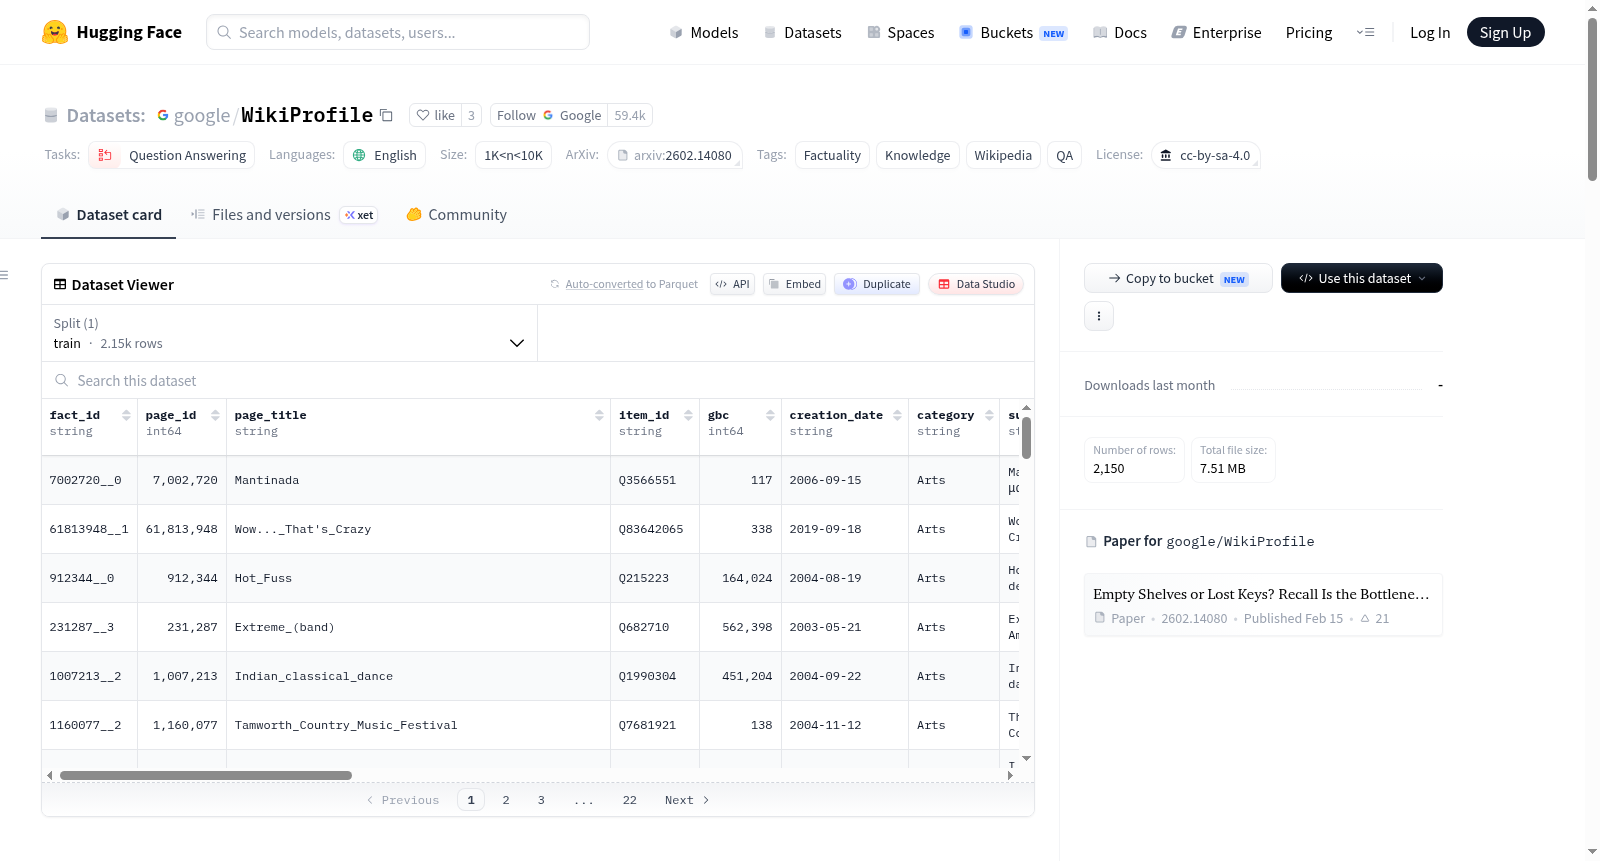
Task: Click the Mantinada page title cell
Action: [x=418, y=480]
